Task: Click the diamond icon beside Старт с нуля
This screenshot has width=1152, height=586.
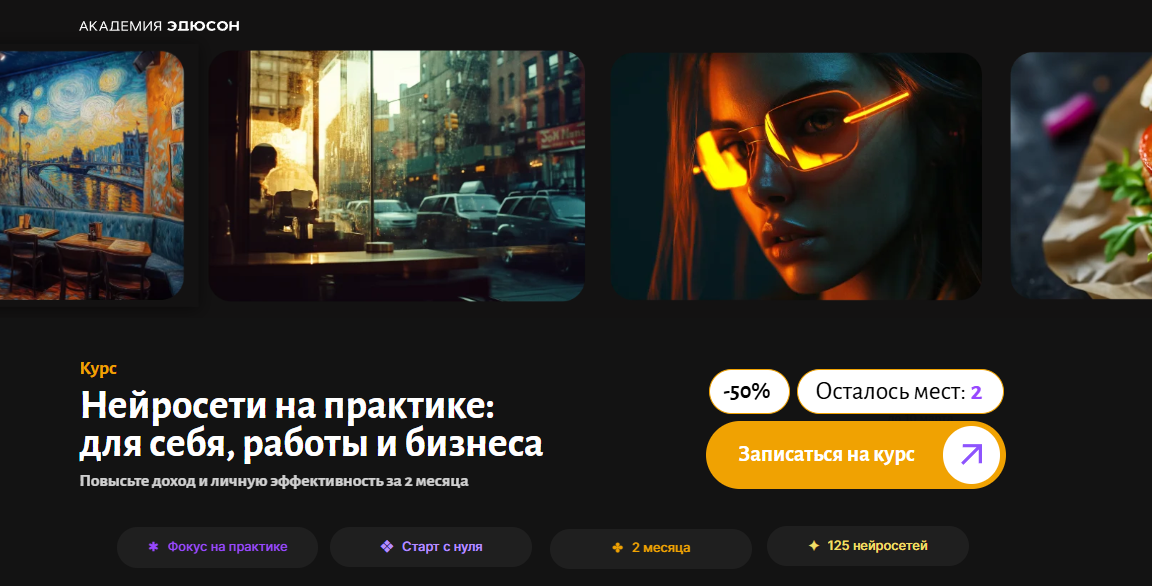Action: click(x=387, y=546)
